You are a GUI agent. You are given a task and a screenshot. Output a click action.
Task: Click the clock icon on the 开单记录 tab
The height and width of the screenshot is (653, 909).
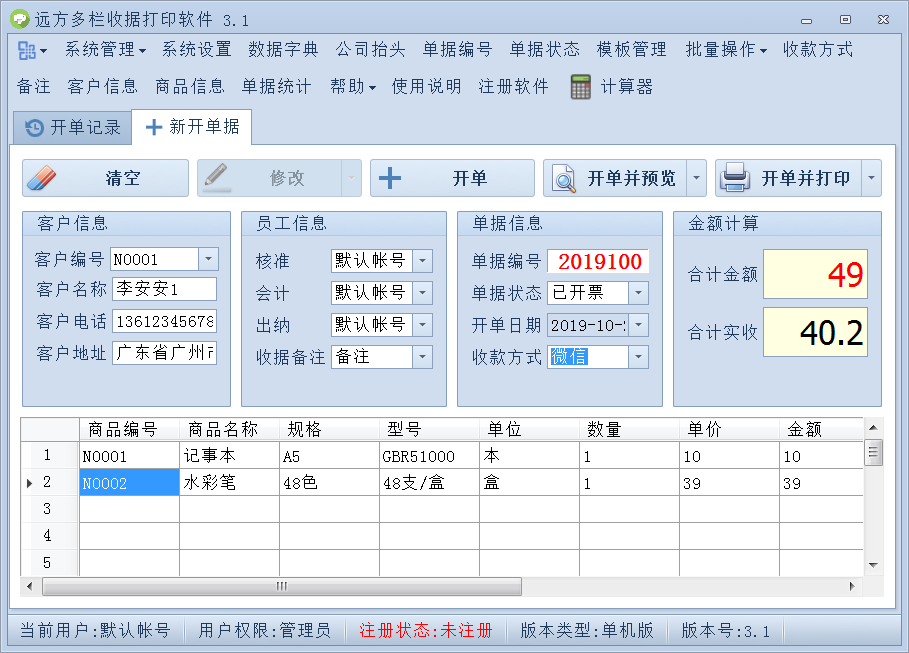point(33,128)
